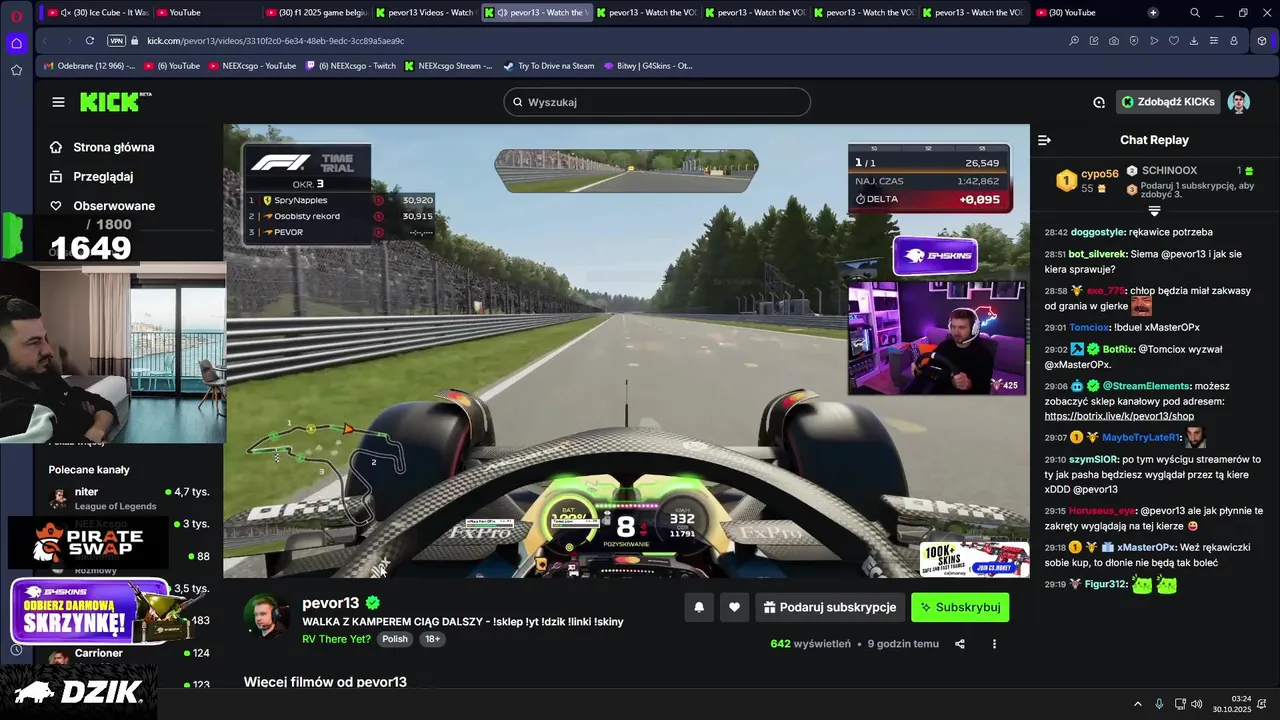Click the microphone icon in system tray
This screenshot has width=1280, height=720.
[1159, 704]
